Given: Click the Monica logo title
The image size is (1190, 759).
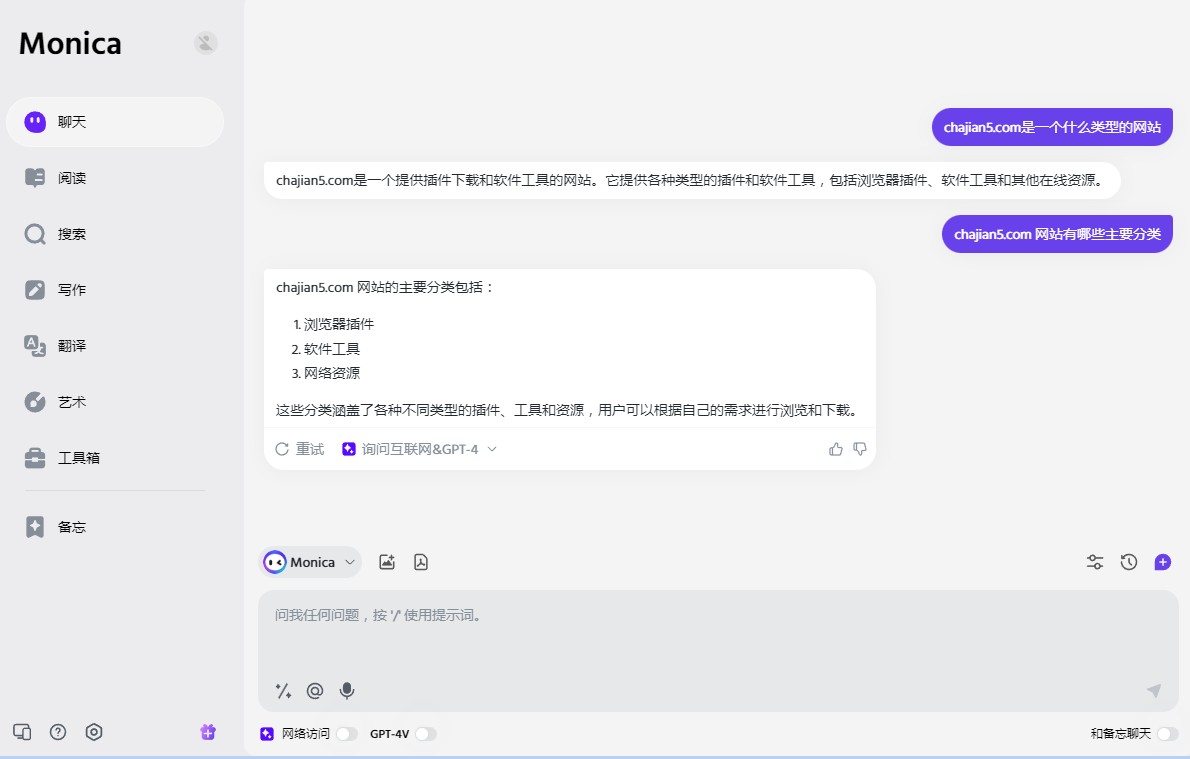Looking at the screenshot, I should [x=70, y=43].
